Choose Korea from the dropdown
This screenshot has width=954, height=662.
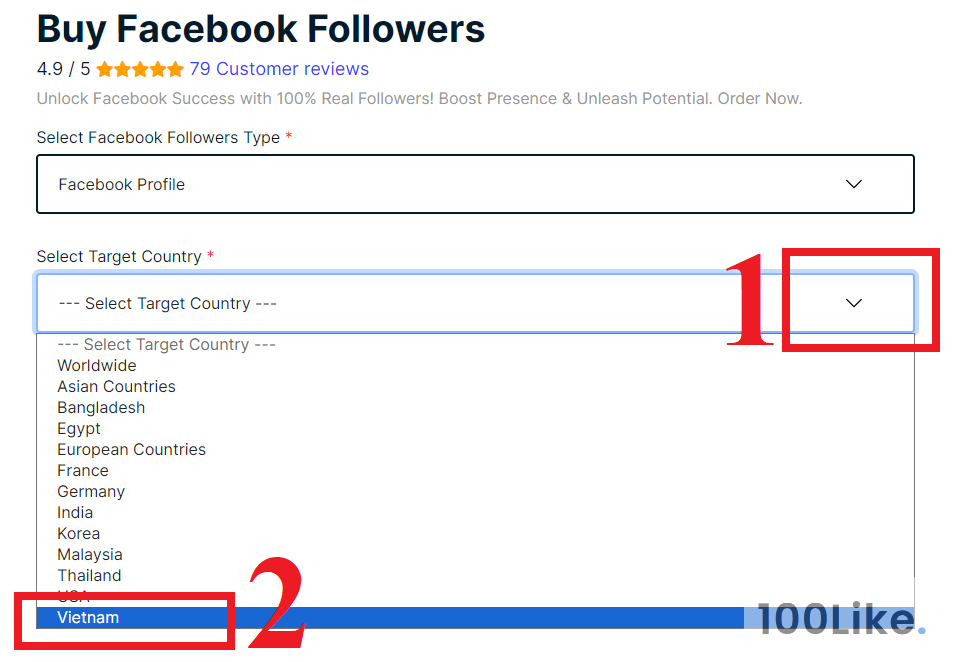click(78, 534)
